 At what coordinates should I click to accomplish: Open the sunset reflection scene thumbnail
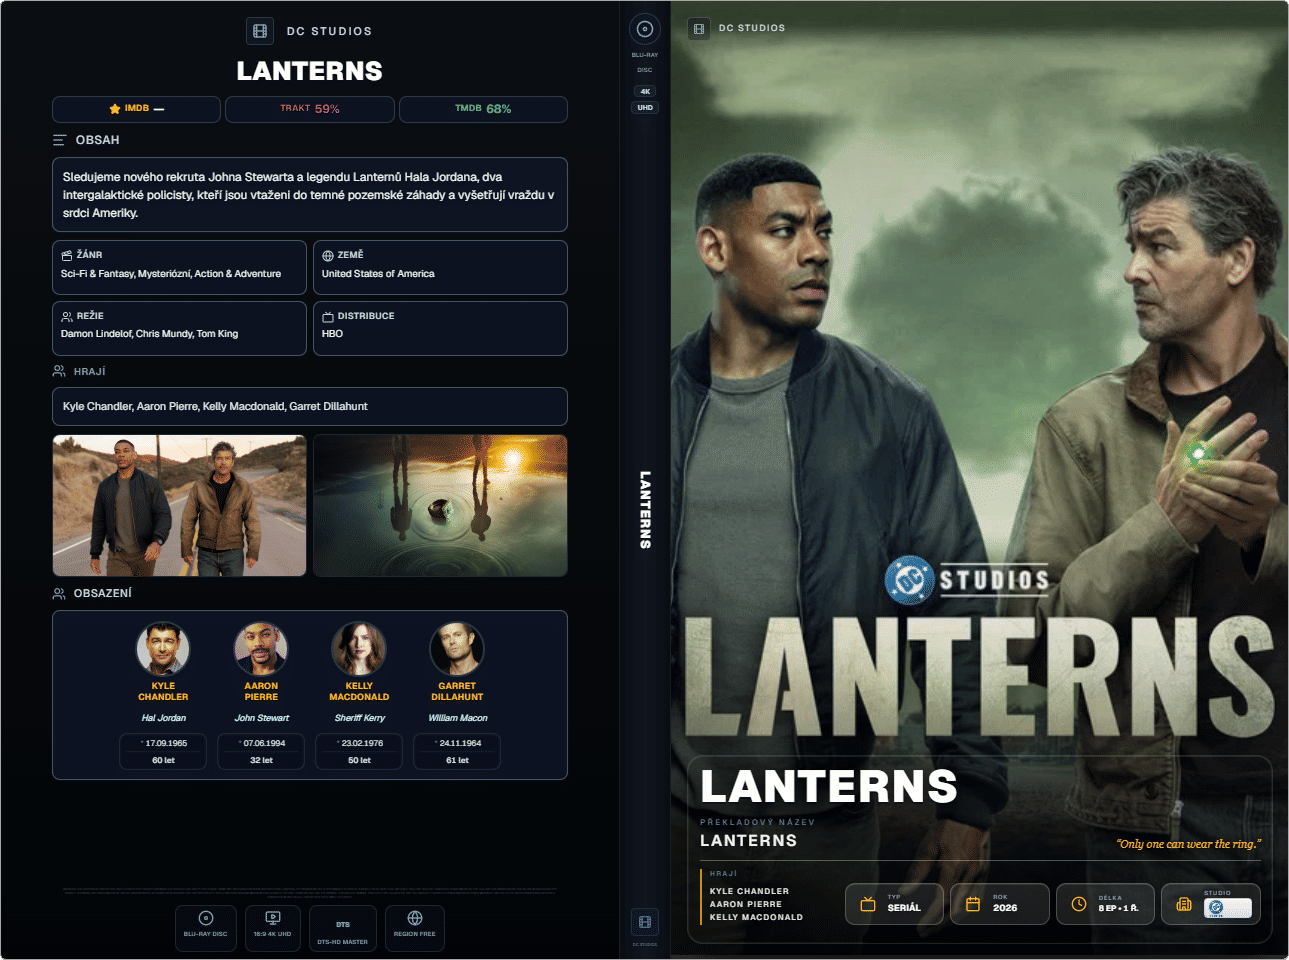click(x=441, y=505)
